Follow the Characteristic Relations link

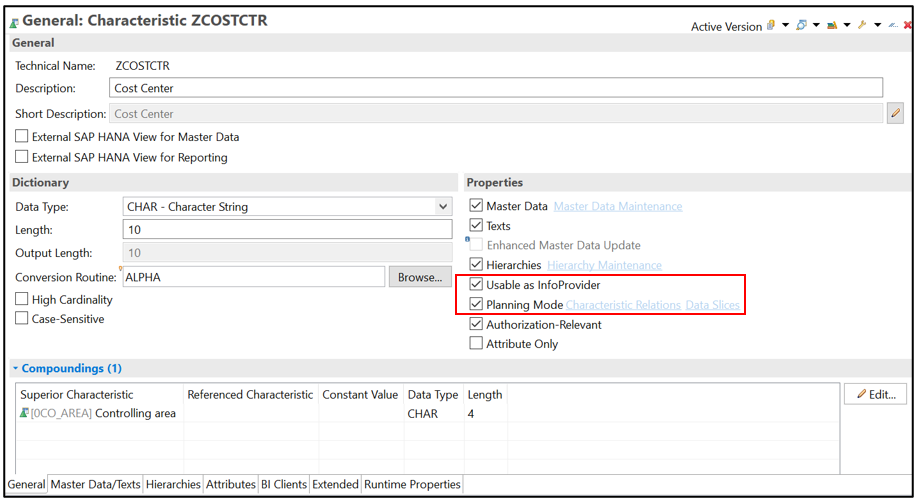point(623,305)
